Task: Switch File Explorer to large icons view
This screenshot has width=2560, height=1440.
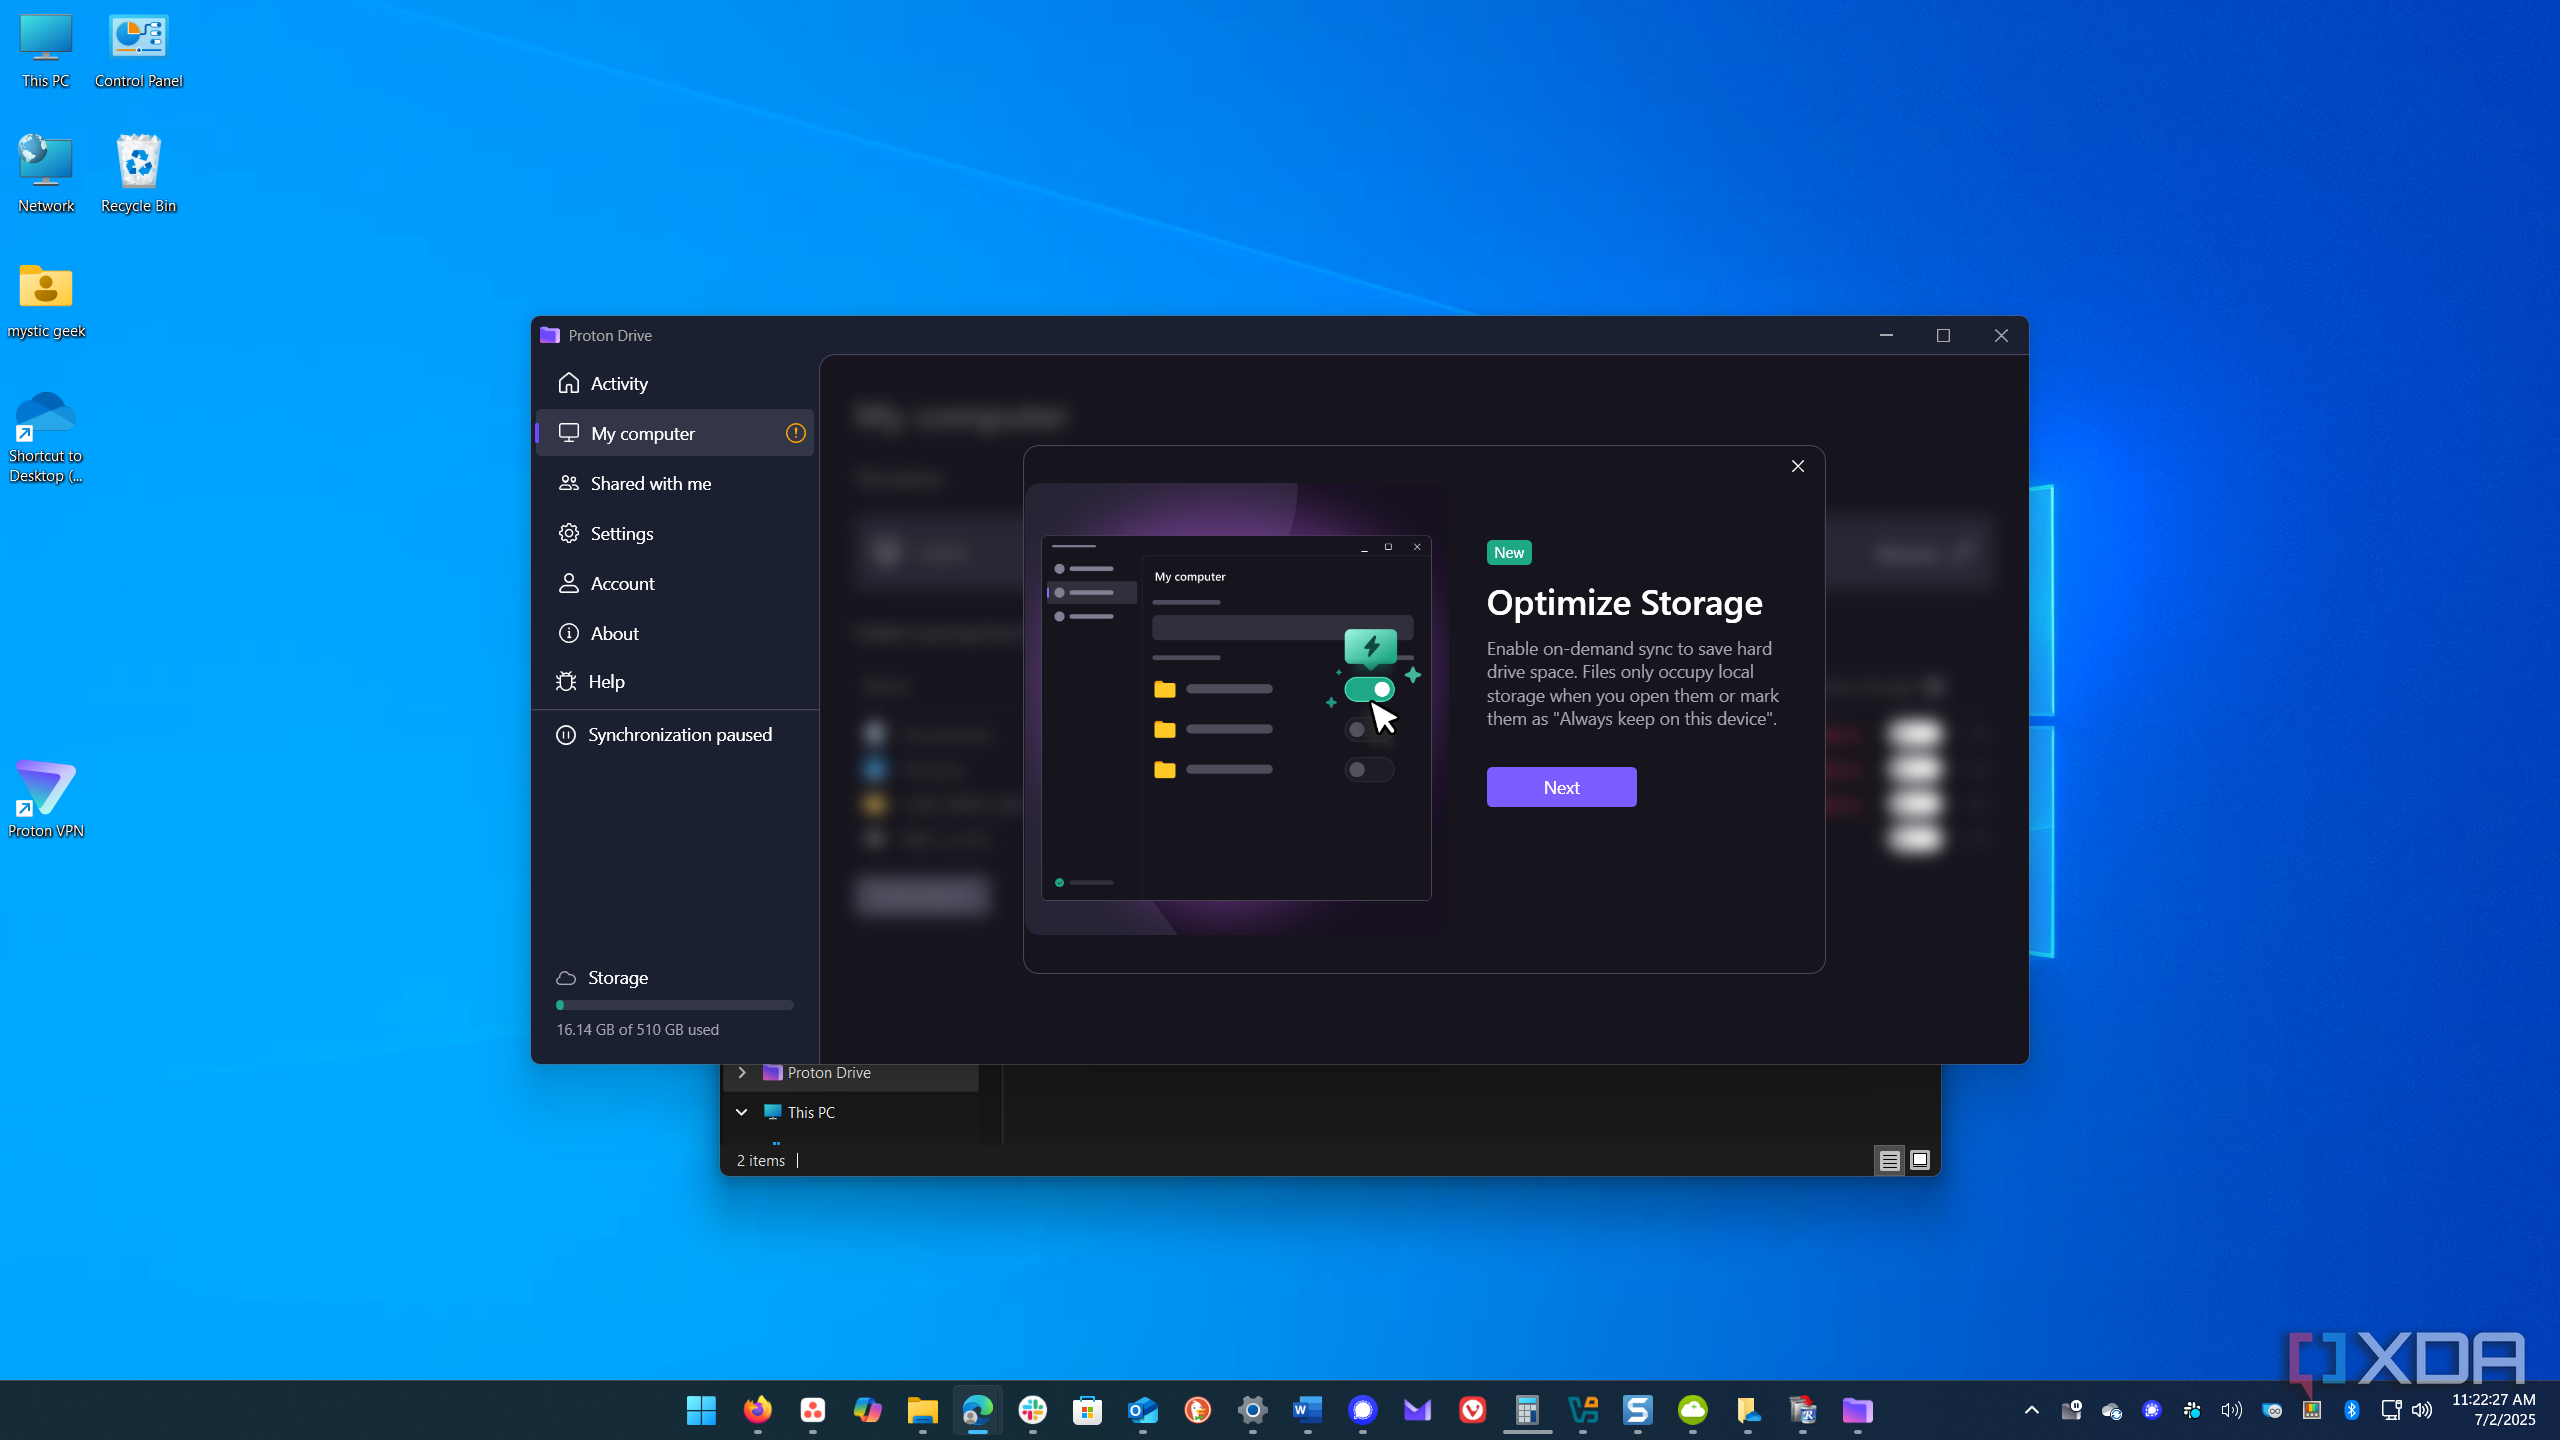Action: tap(1920, 1160)
